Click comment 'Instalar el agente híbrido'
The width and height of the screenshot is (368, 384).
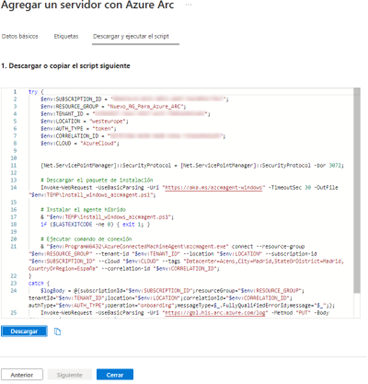tap(83, 209)
